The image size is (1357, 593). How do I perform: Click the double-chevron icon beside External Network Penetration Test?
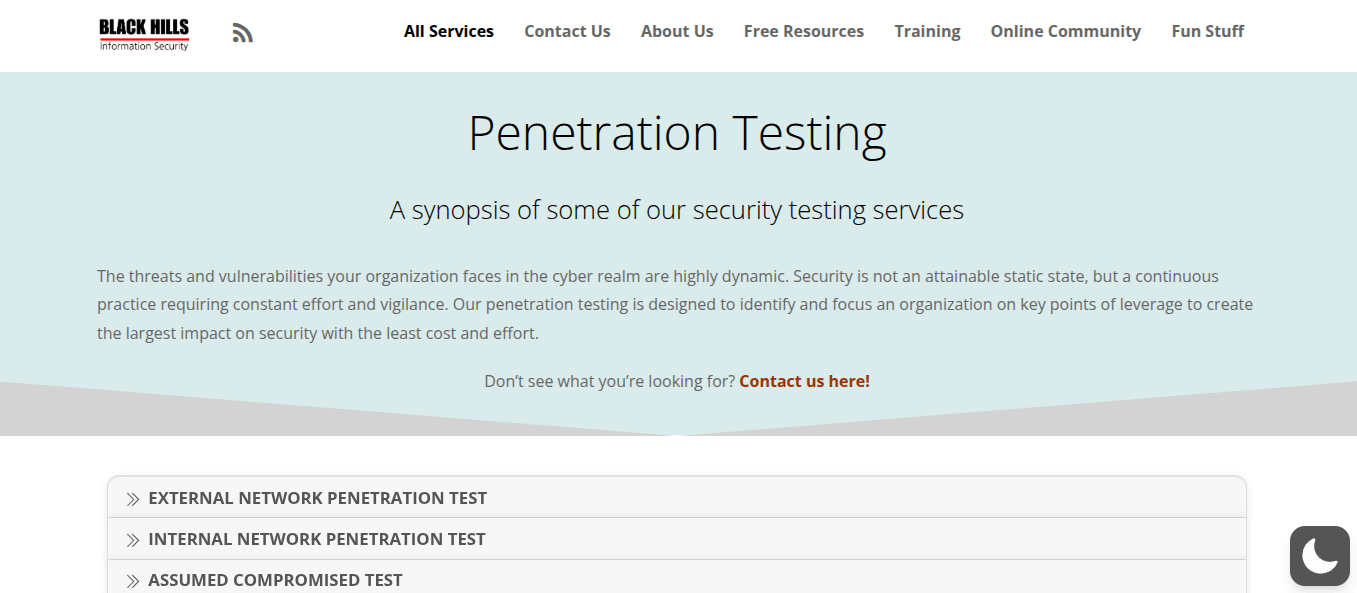133,499
